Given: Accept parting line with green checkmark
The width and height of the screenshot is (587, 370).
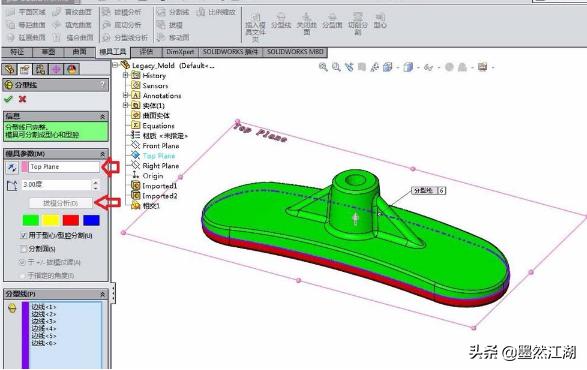Looking at the screenshot, I should [8, 99].
